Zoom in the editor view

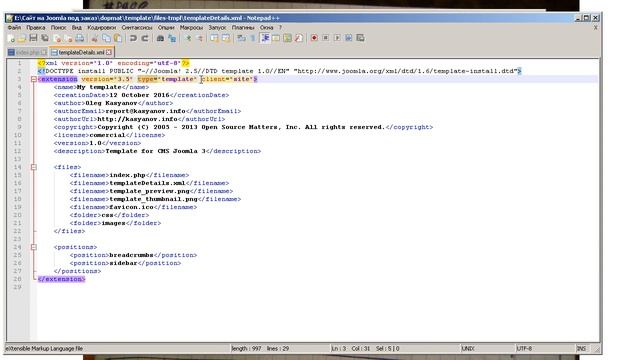188,38
